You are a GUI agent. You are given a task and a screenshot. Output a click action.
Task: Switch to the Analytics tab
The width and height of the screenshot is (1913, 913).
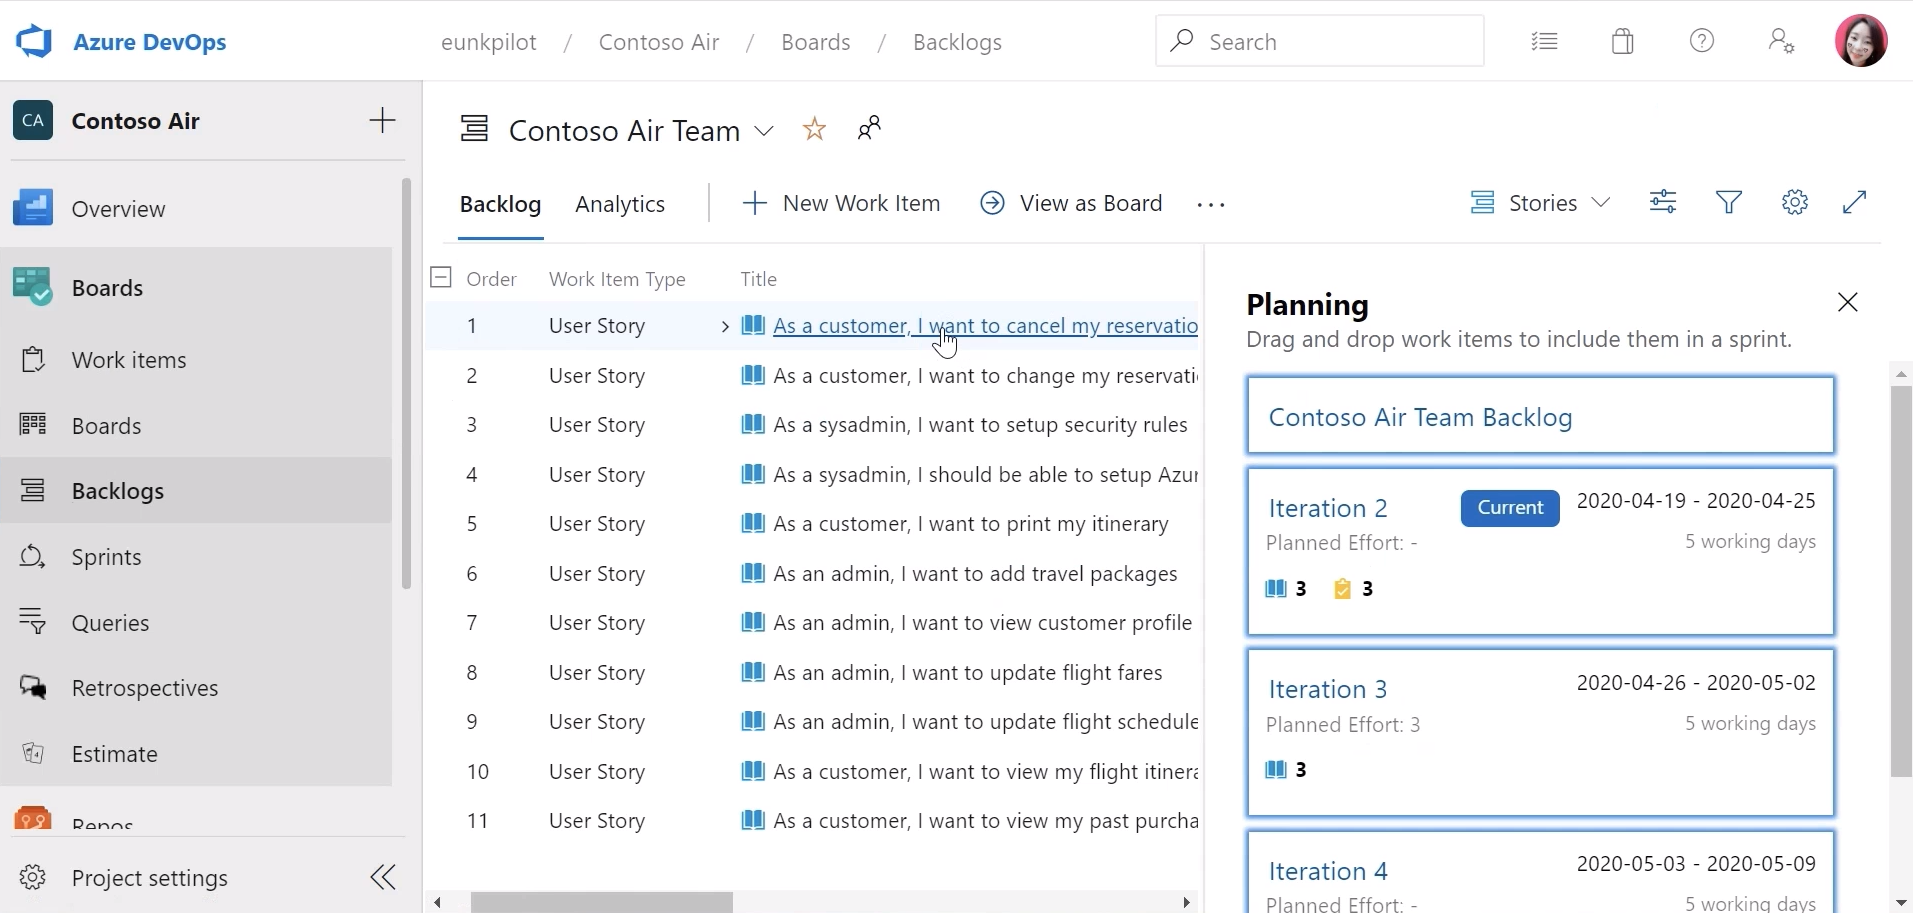(x=620, y=204)
